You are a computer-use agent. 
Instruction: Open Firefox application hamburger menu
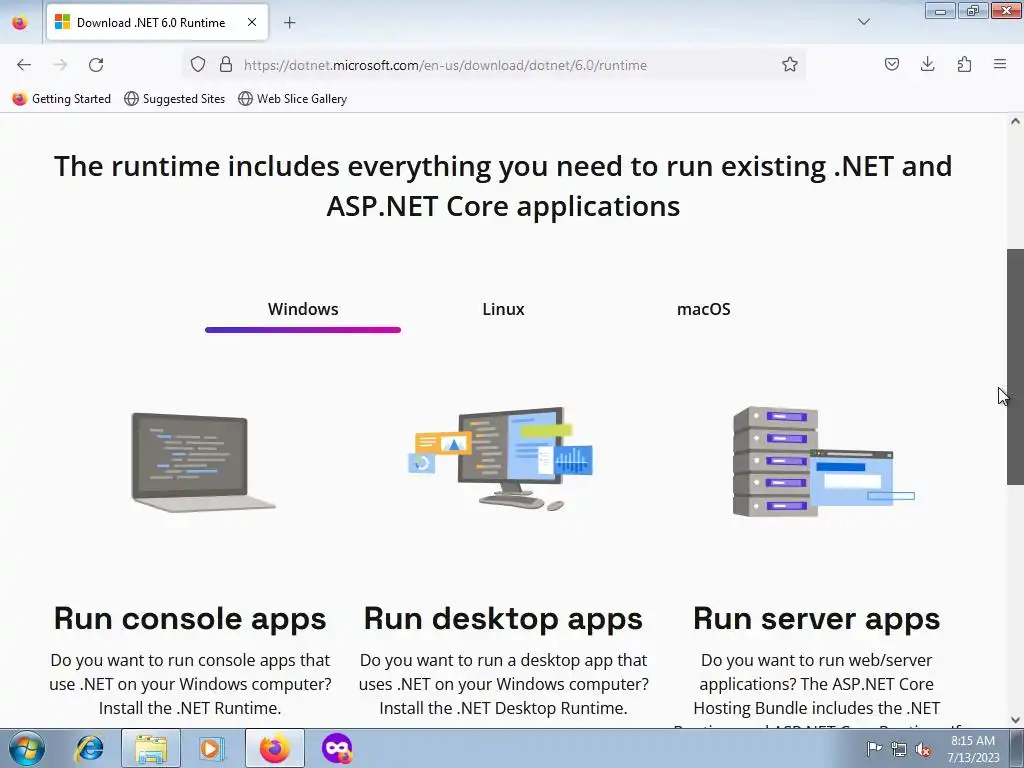1000,64
